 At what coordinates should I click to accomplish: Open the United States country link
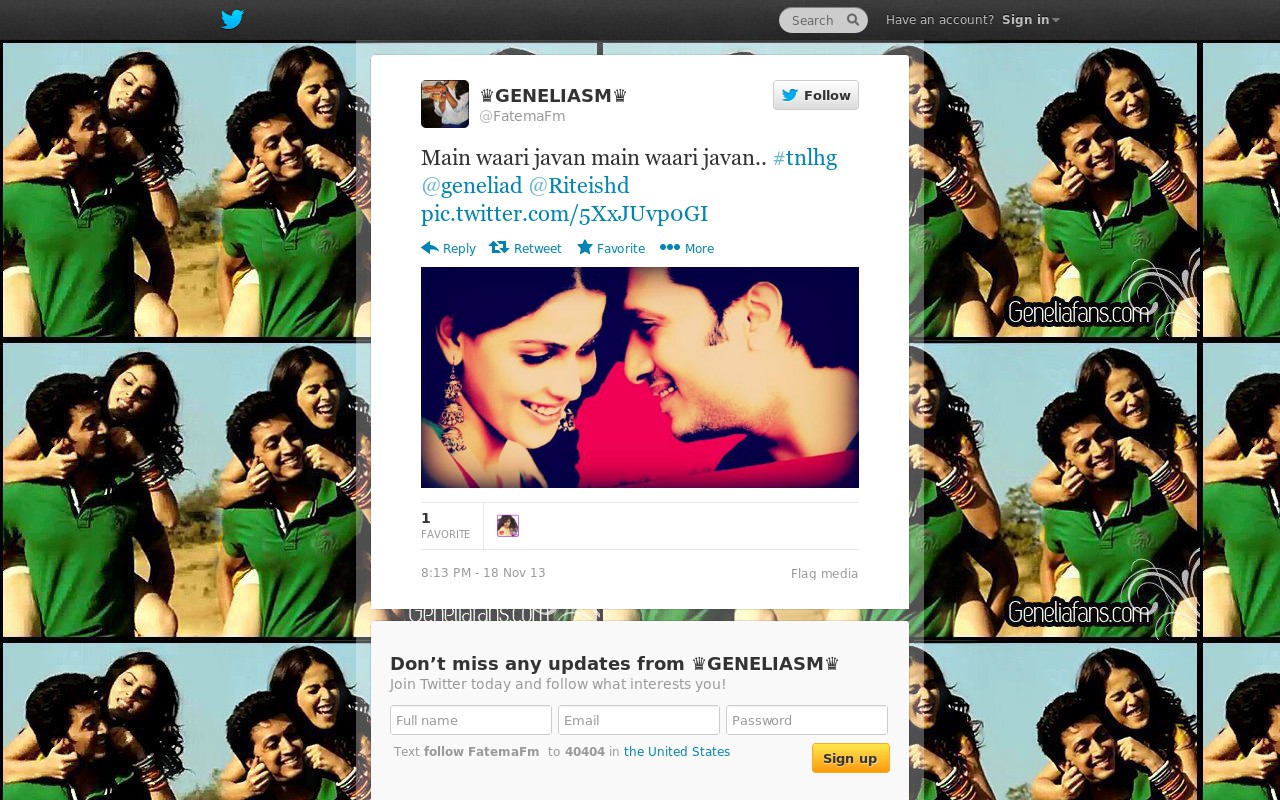(x=677, y=752)
